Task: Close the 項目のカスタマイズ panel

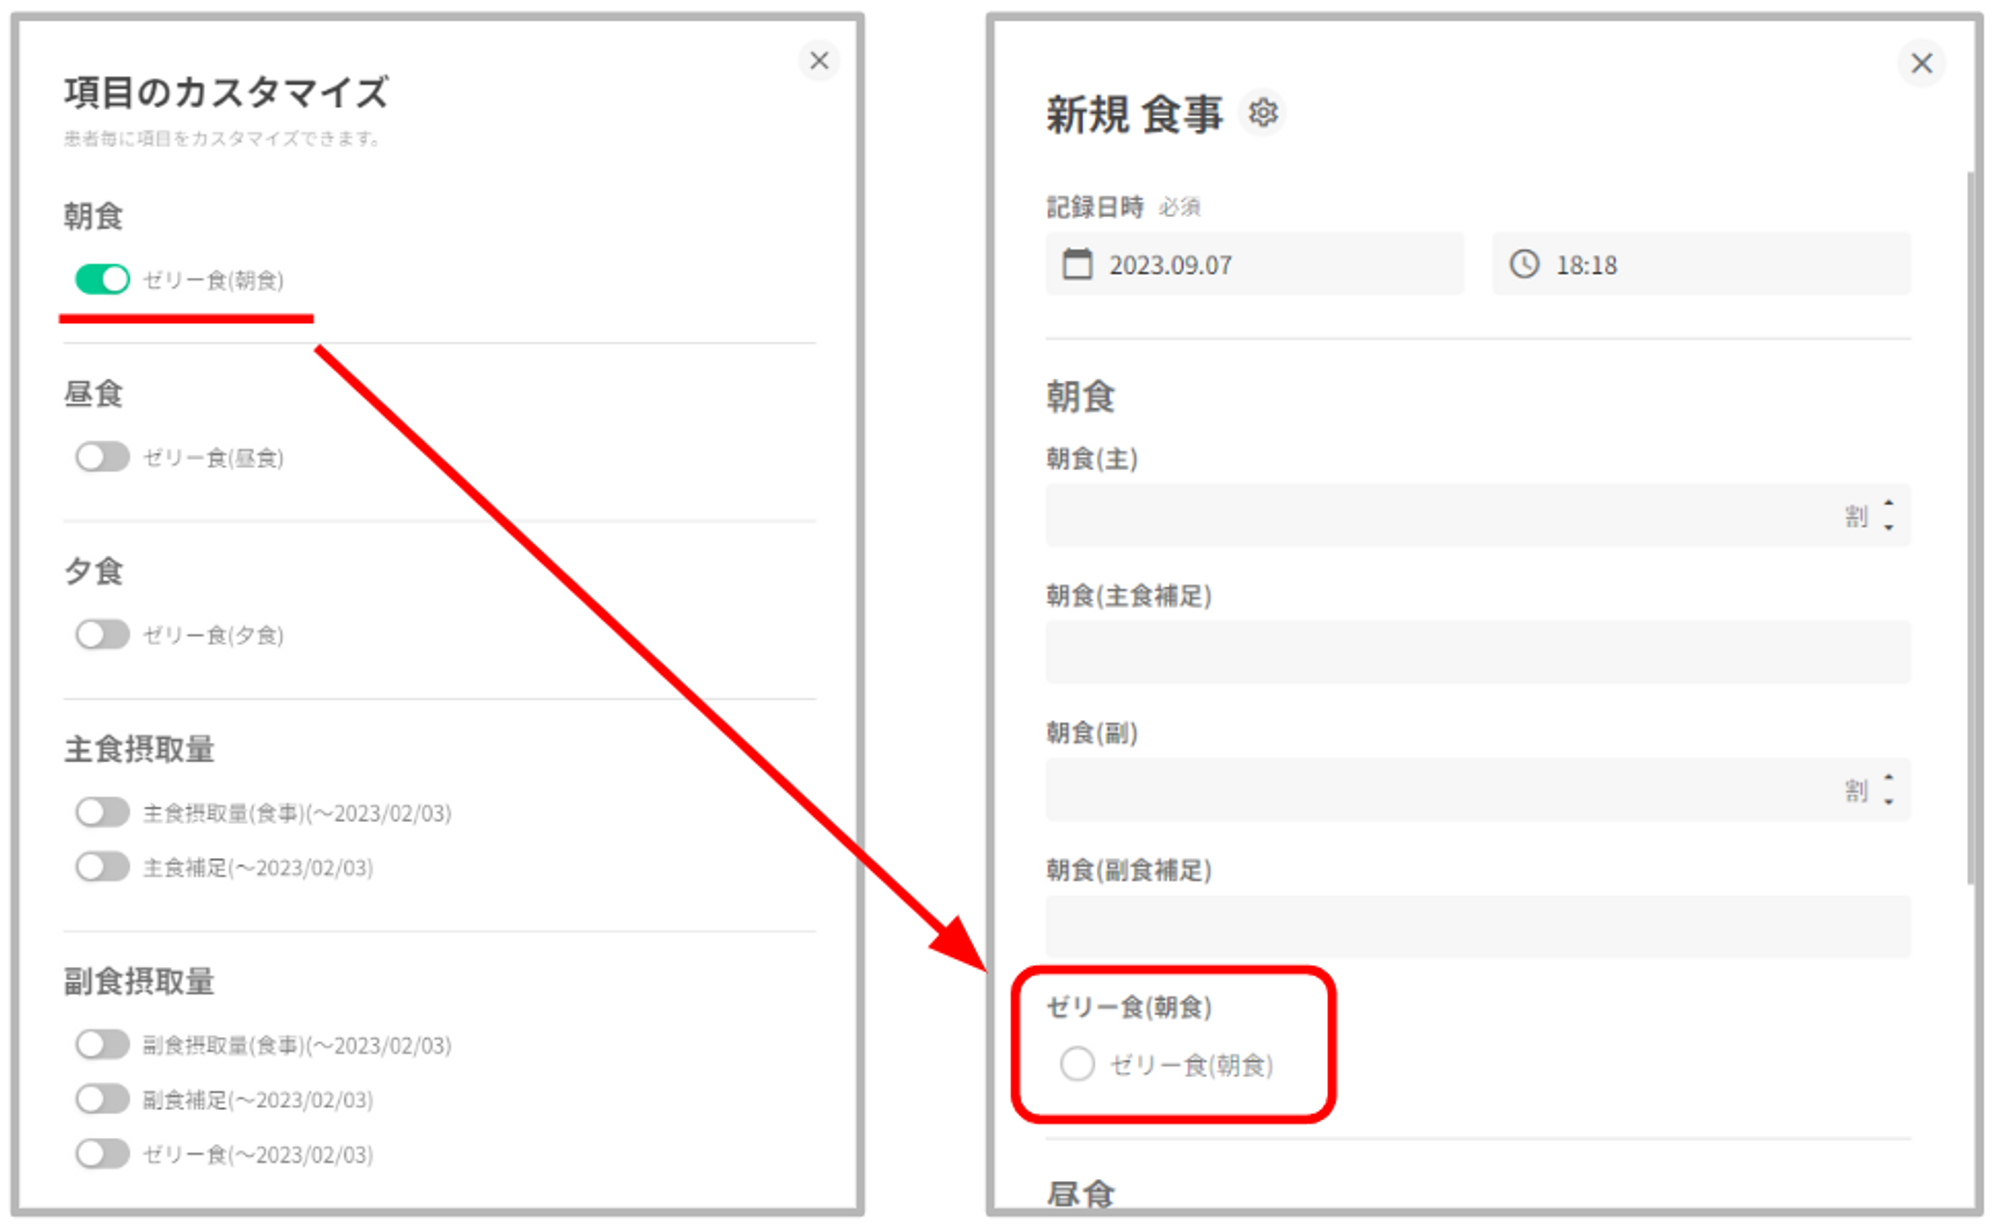Action: [x=819, y=61]
